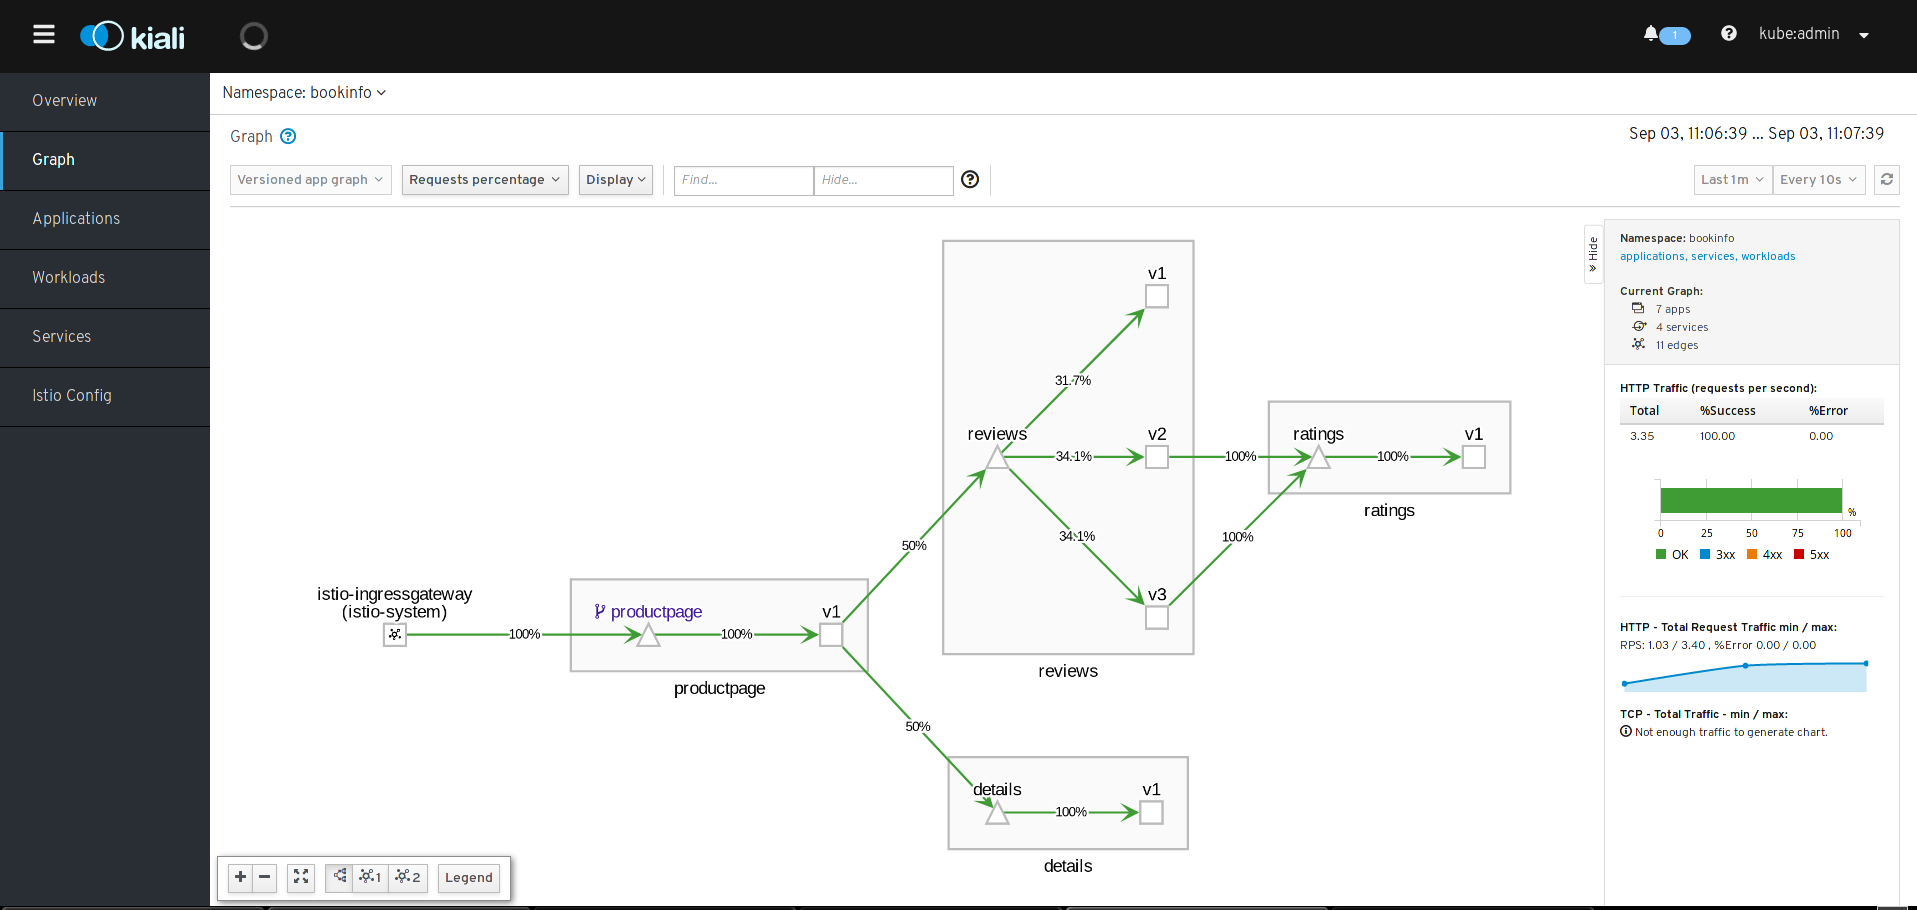The height and width of the screenshot is (910, 1917).
Task: Open Workloads page in sidebar
Action: pos(105,278)
